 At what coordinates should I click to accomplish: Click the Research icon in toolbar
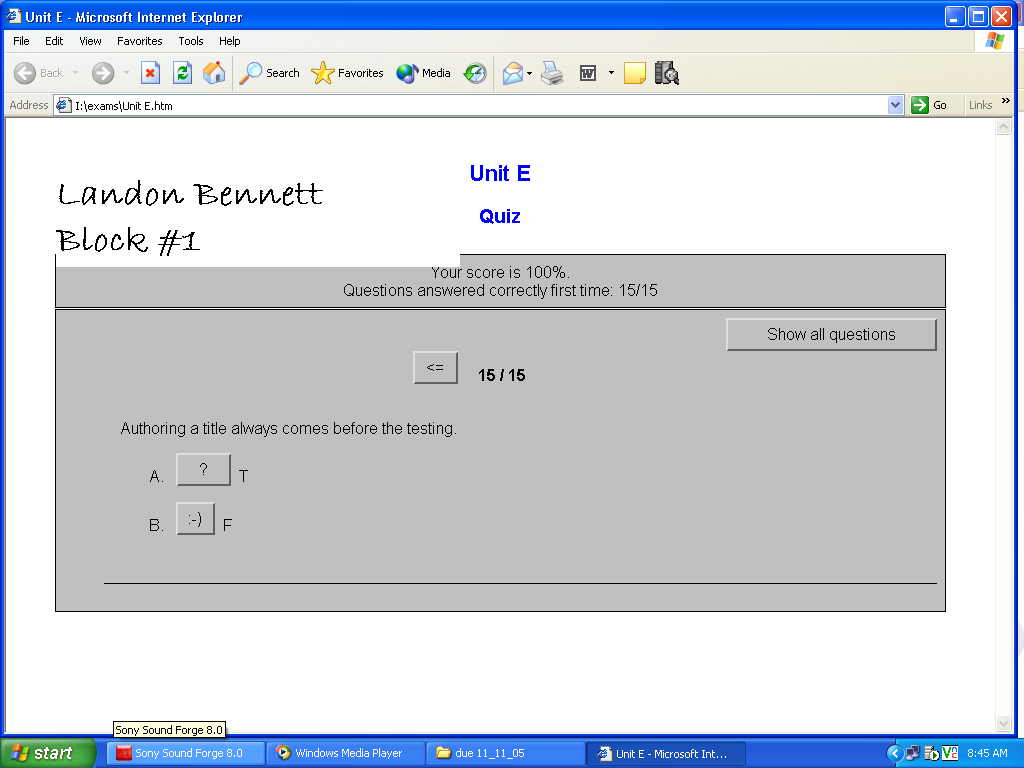pos(667,73)
